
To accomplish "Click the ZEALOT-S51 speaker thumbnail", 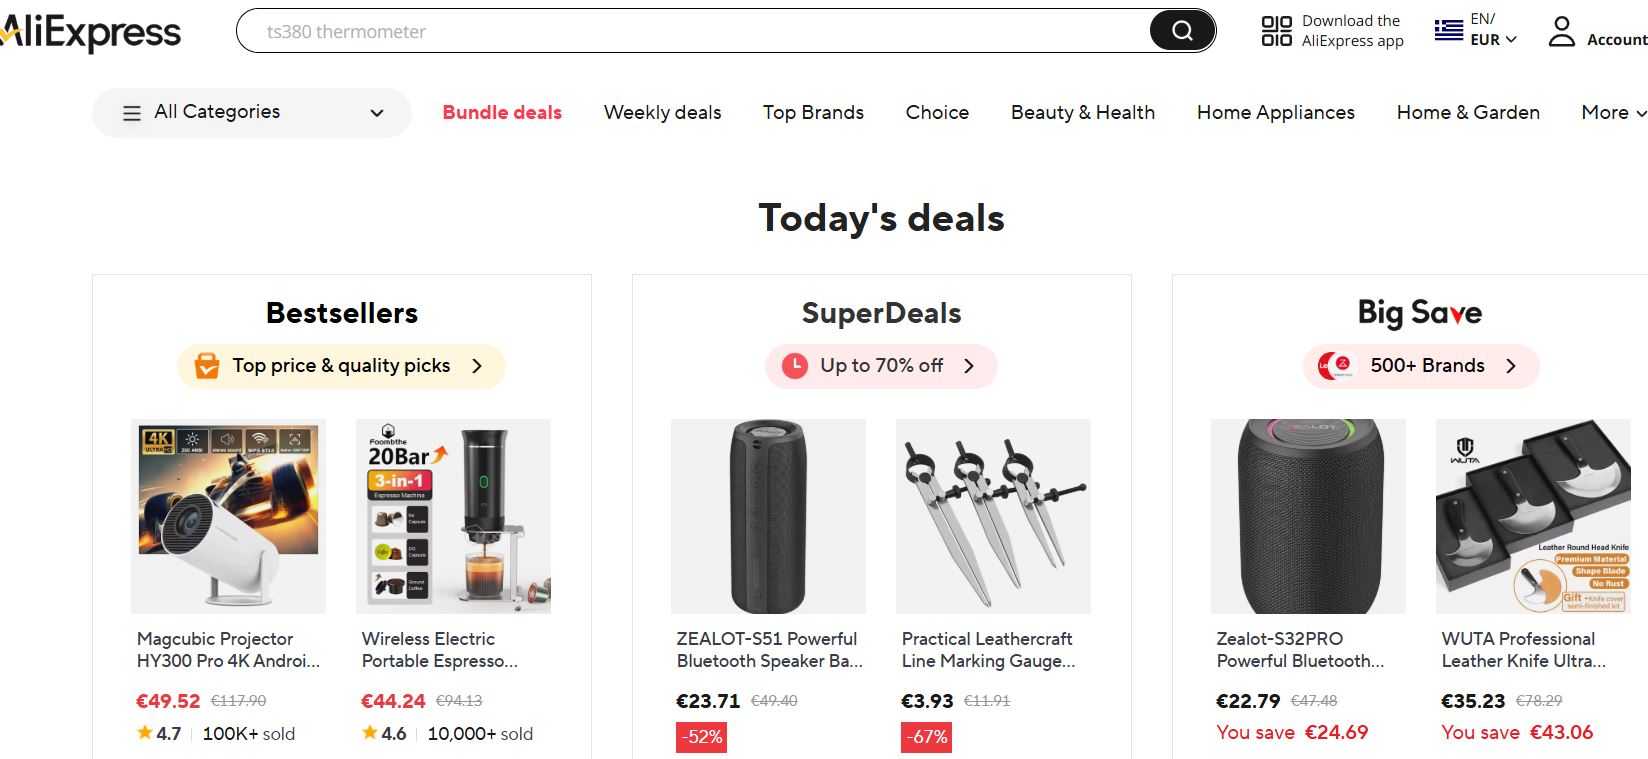I will pos(768,516).
